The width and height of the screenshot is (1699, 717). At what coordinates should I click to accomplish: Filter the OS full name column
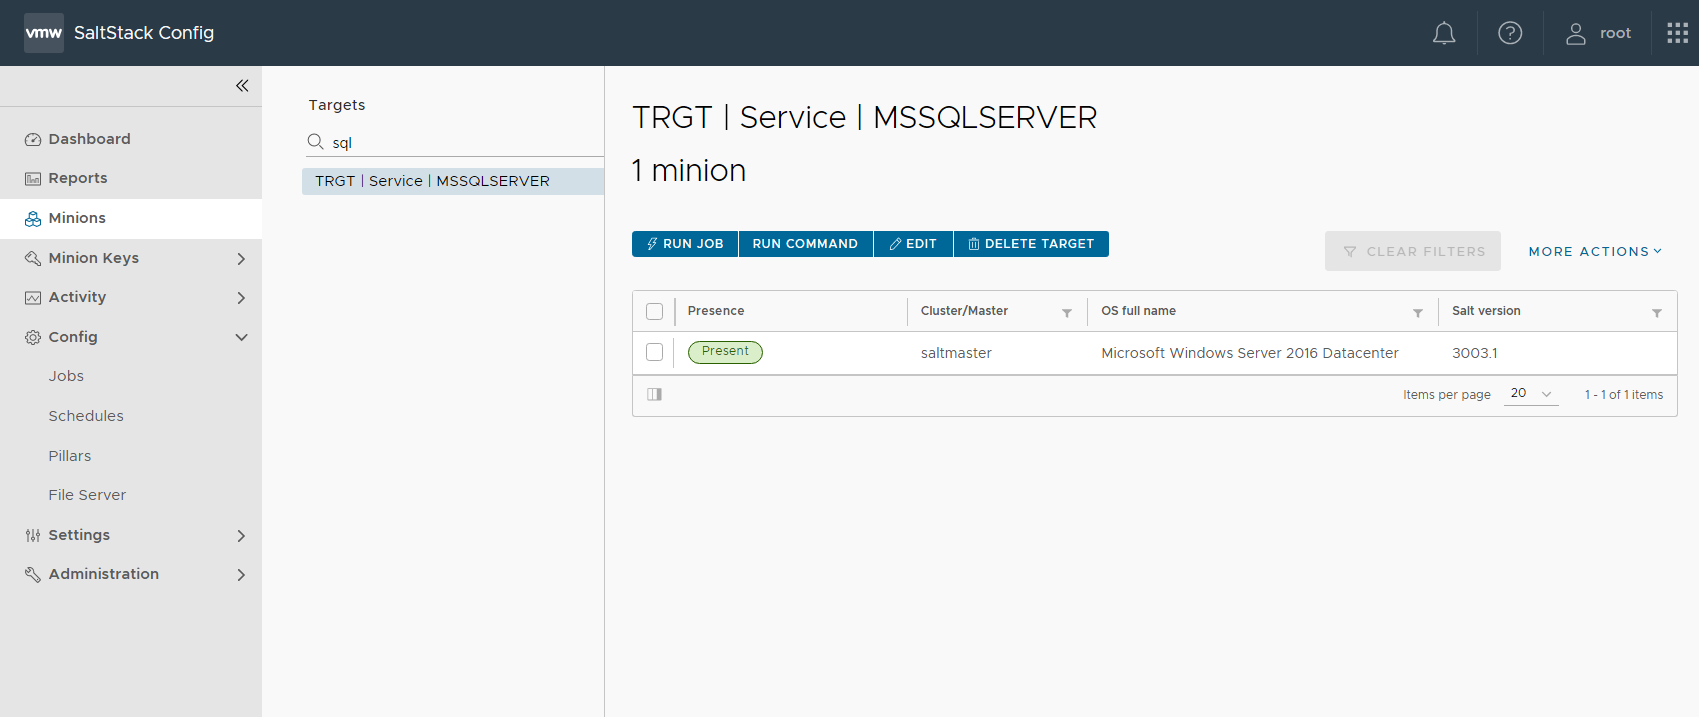coord(1417,313)
